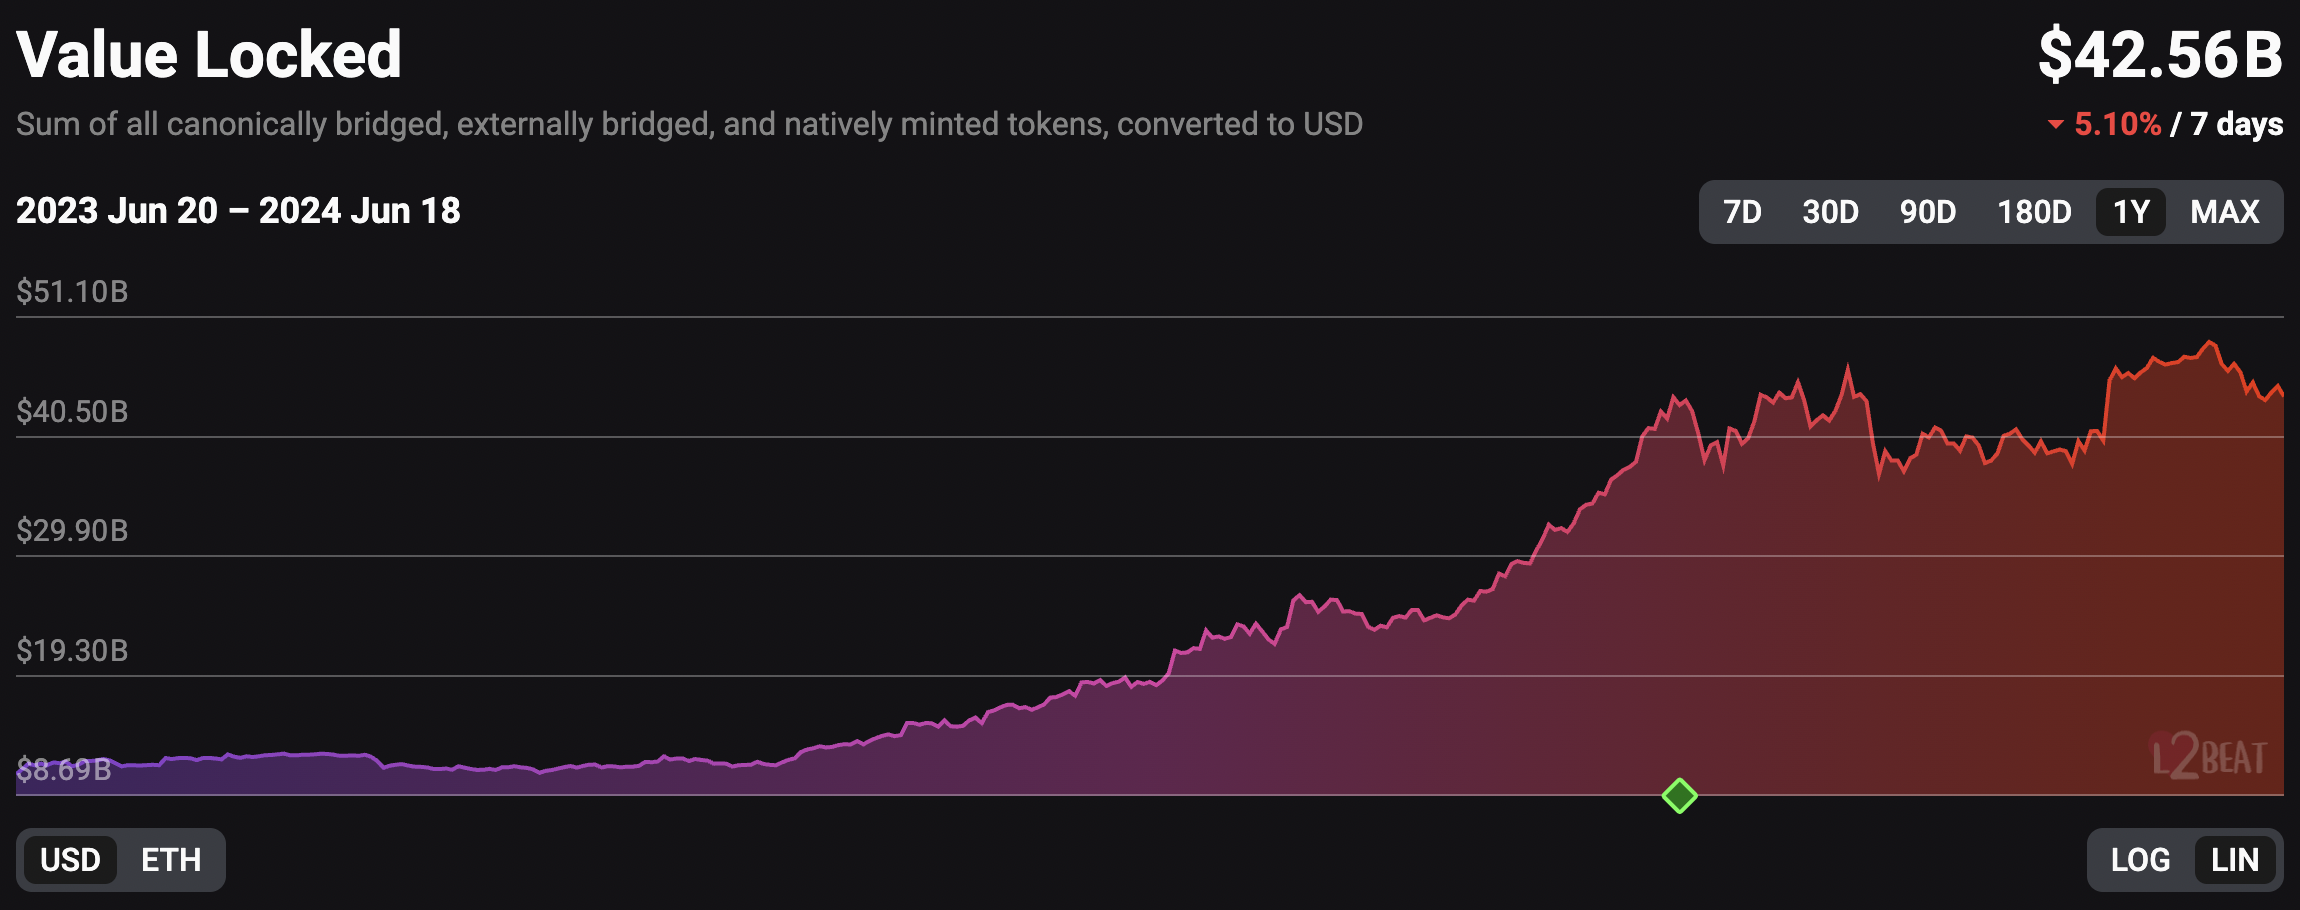The height and width of the screenshot is (910, 2300).
Task: Click the 2023 Jun 20 – 2024 Jun 18 date range
Action: tap(238, 211)
